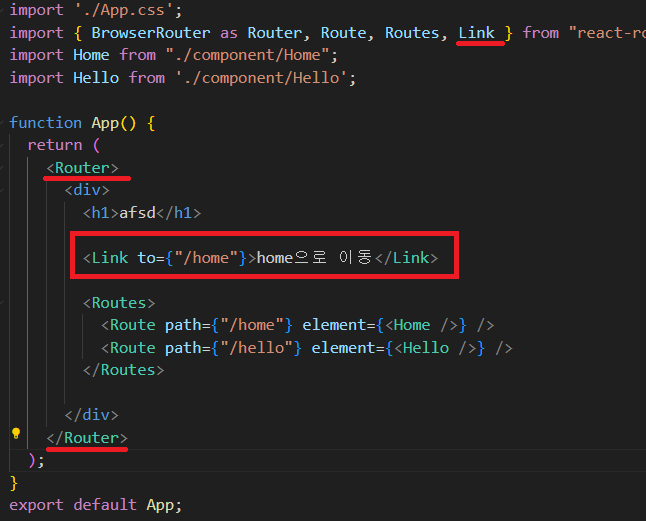Click the closing </Router> tag
The image size is (646, 521).
[87, 438]
